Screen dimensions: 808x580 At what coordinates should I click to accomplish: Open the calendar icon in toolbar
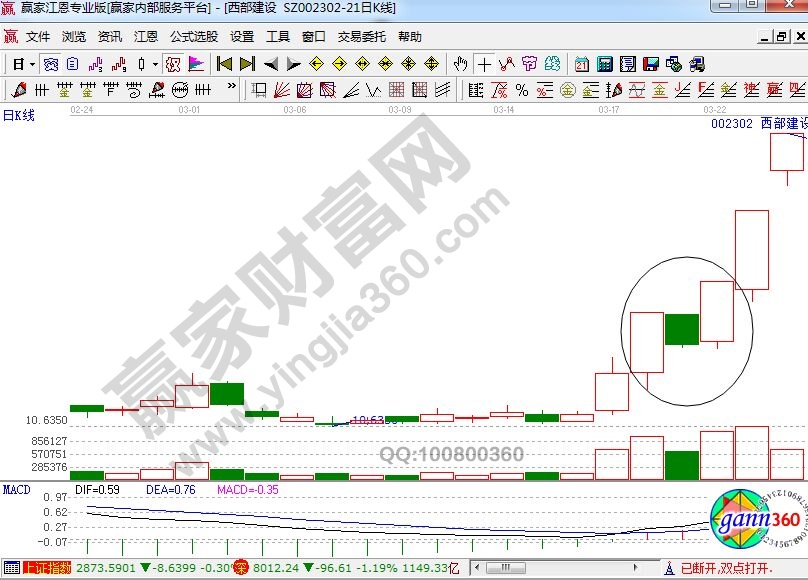(582, 64)
